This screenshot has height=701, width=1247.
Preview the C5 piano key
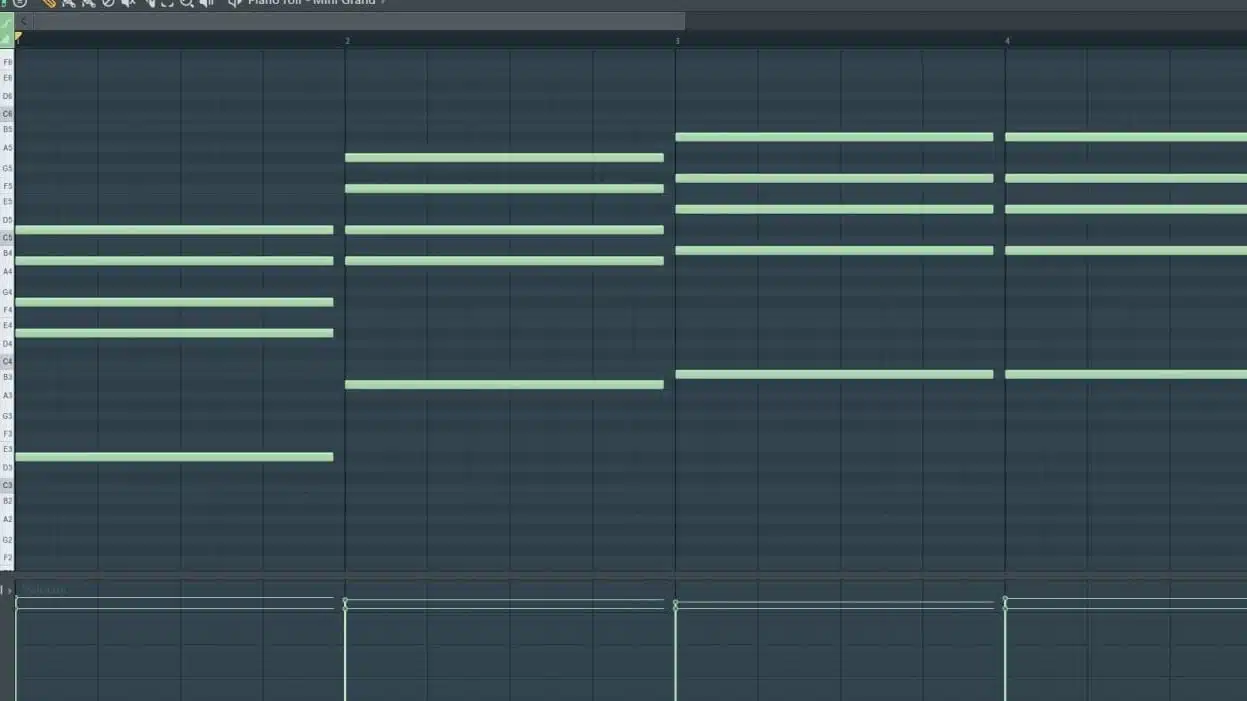pos(7,238)
